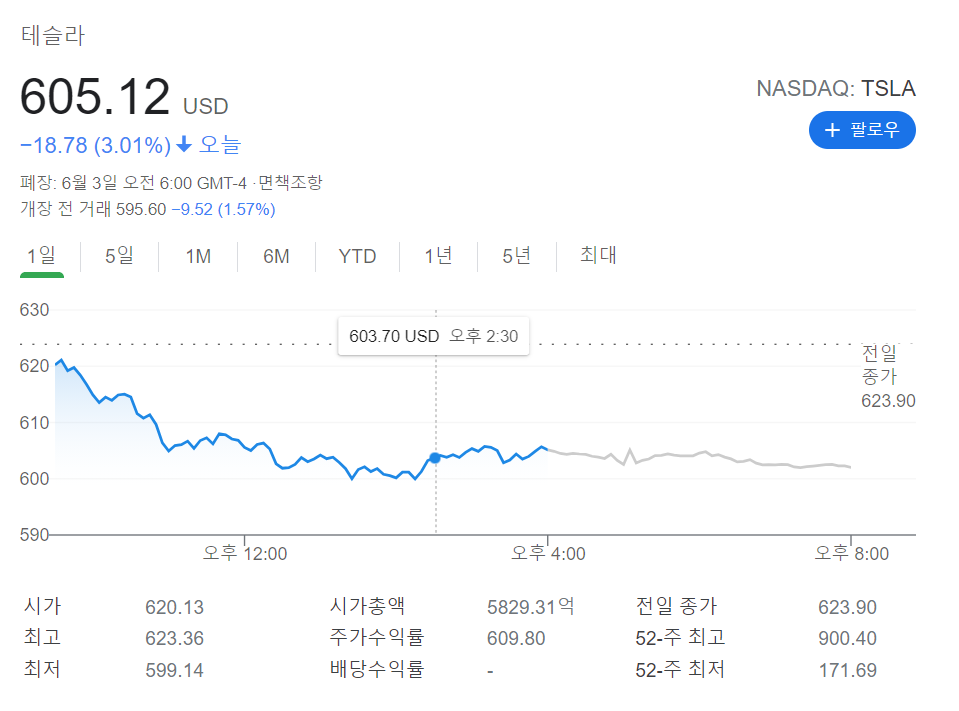The width and height of the screenshot is (959, 711).
Task: Click the 오후 12:00 axis label
Action: click(245, 553)
